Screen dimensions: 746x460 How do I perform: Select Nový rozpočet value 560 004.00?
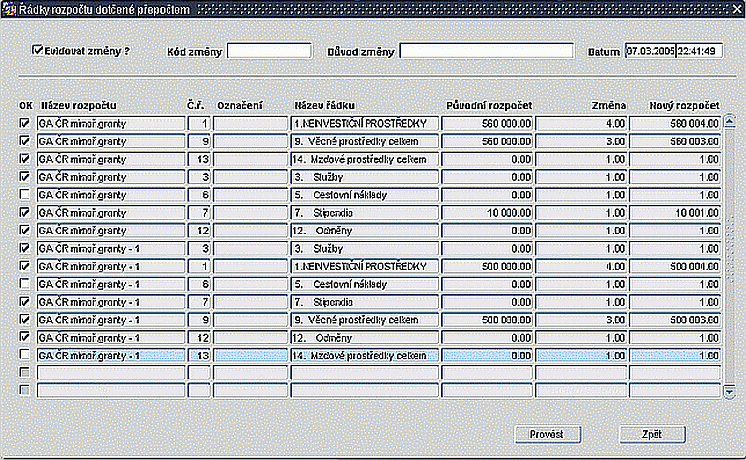[675, 123]
